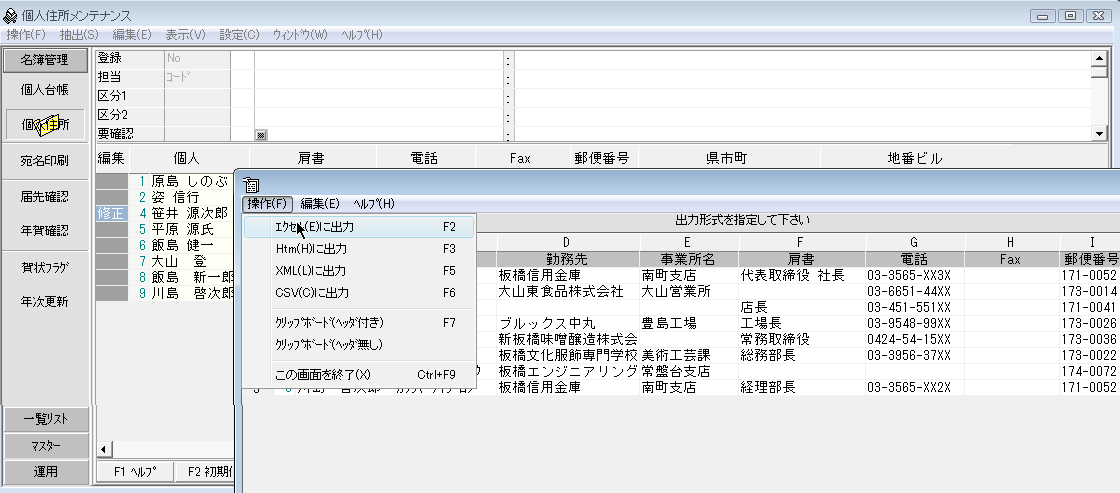Open 年賀確認 in sidebar
1120x493 pixels.
coord(45,231)
